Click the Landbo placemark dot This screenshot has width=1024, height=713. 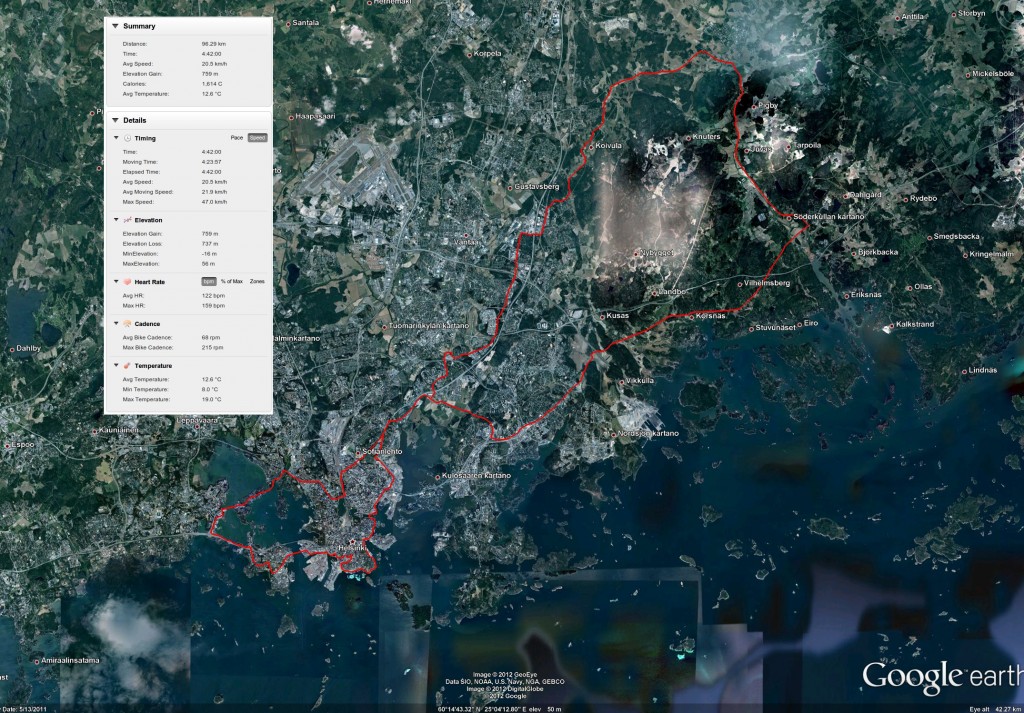coord(654,293)
